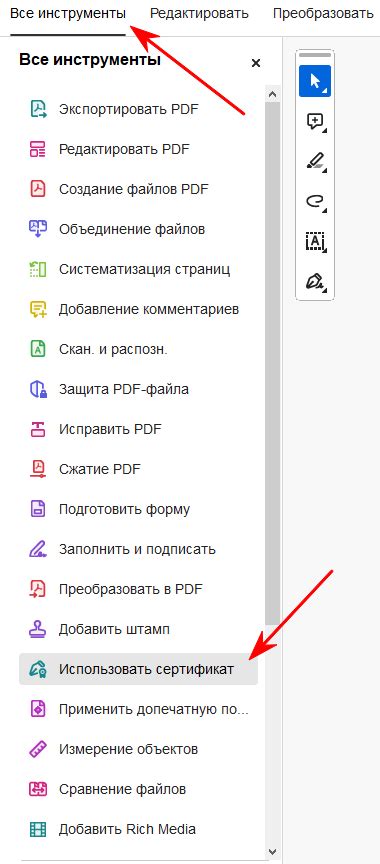Open Измерение объектов label
The height and width of the screenshot is (864, 380).
(128, 749)
